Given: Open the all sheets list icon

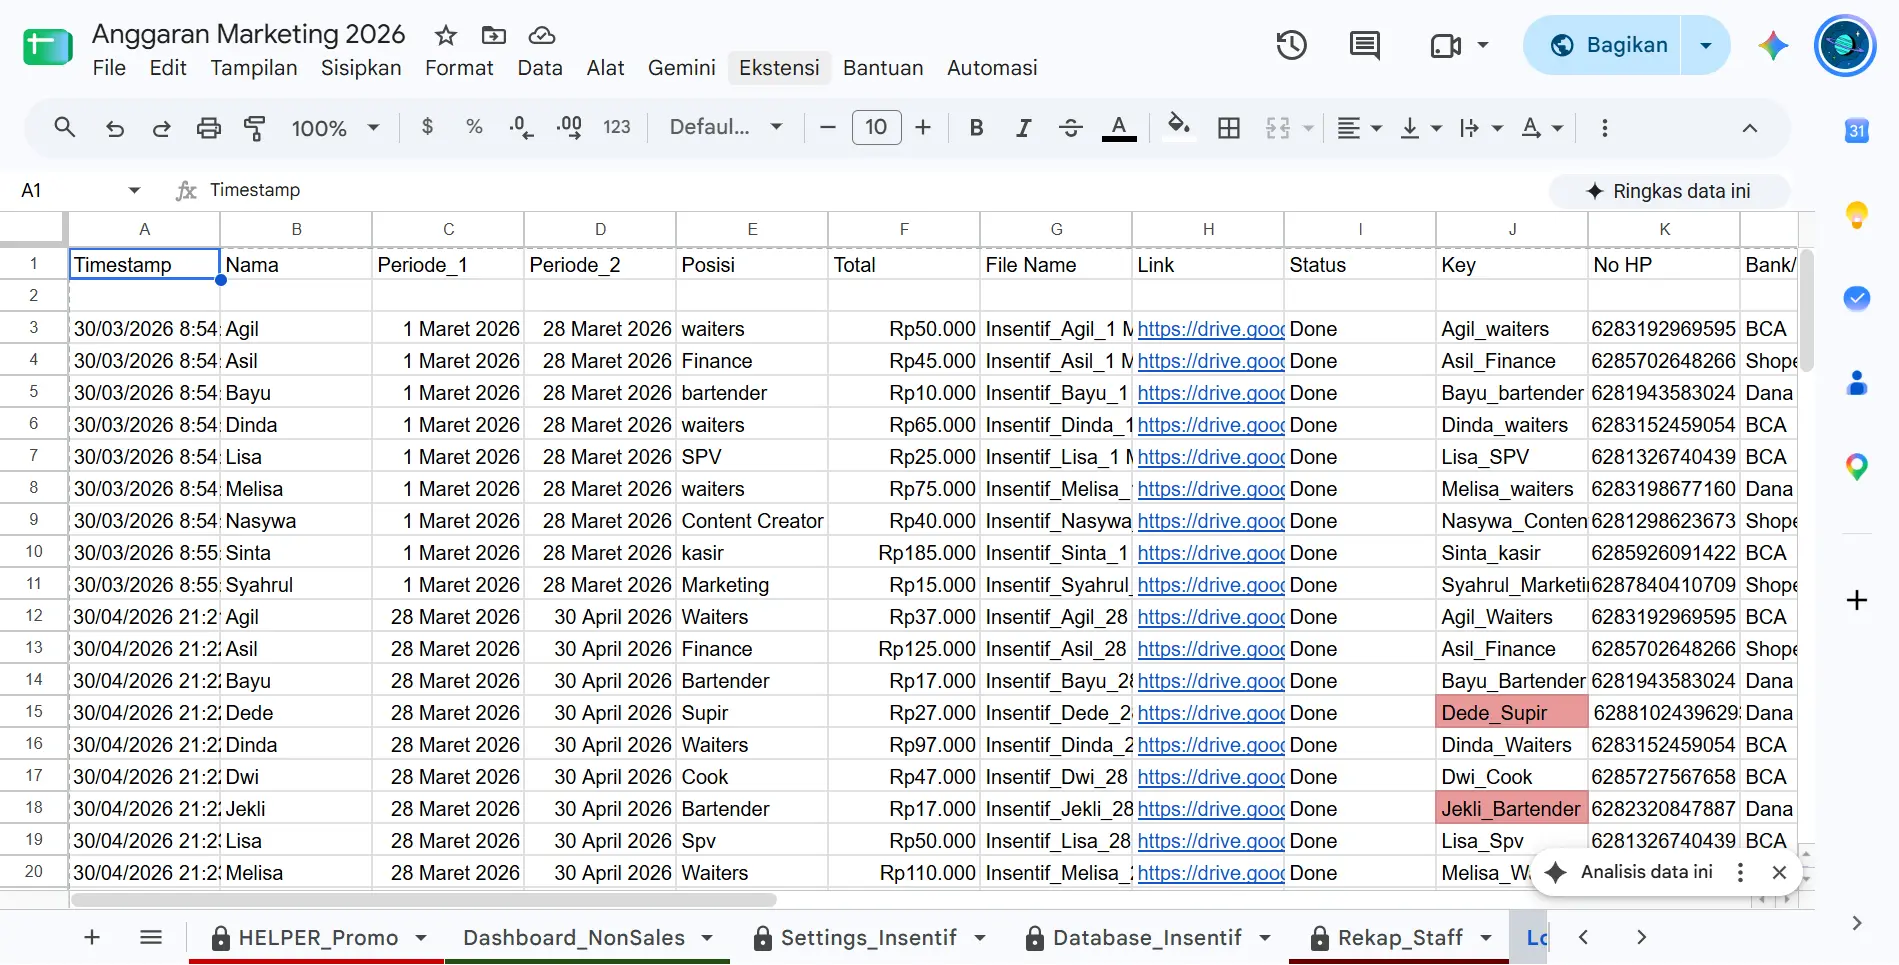Looking at the screenshot, I should tap(151, 937).
